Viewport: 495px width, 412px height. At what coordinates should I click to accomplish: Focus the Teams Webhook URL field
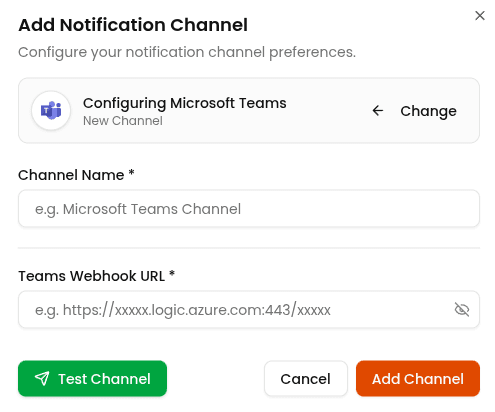pyautogui.click(x=249, y=310)
